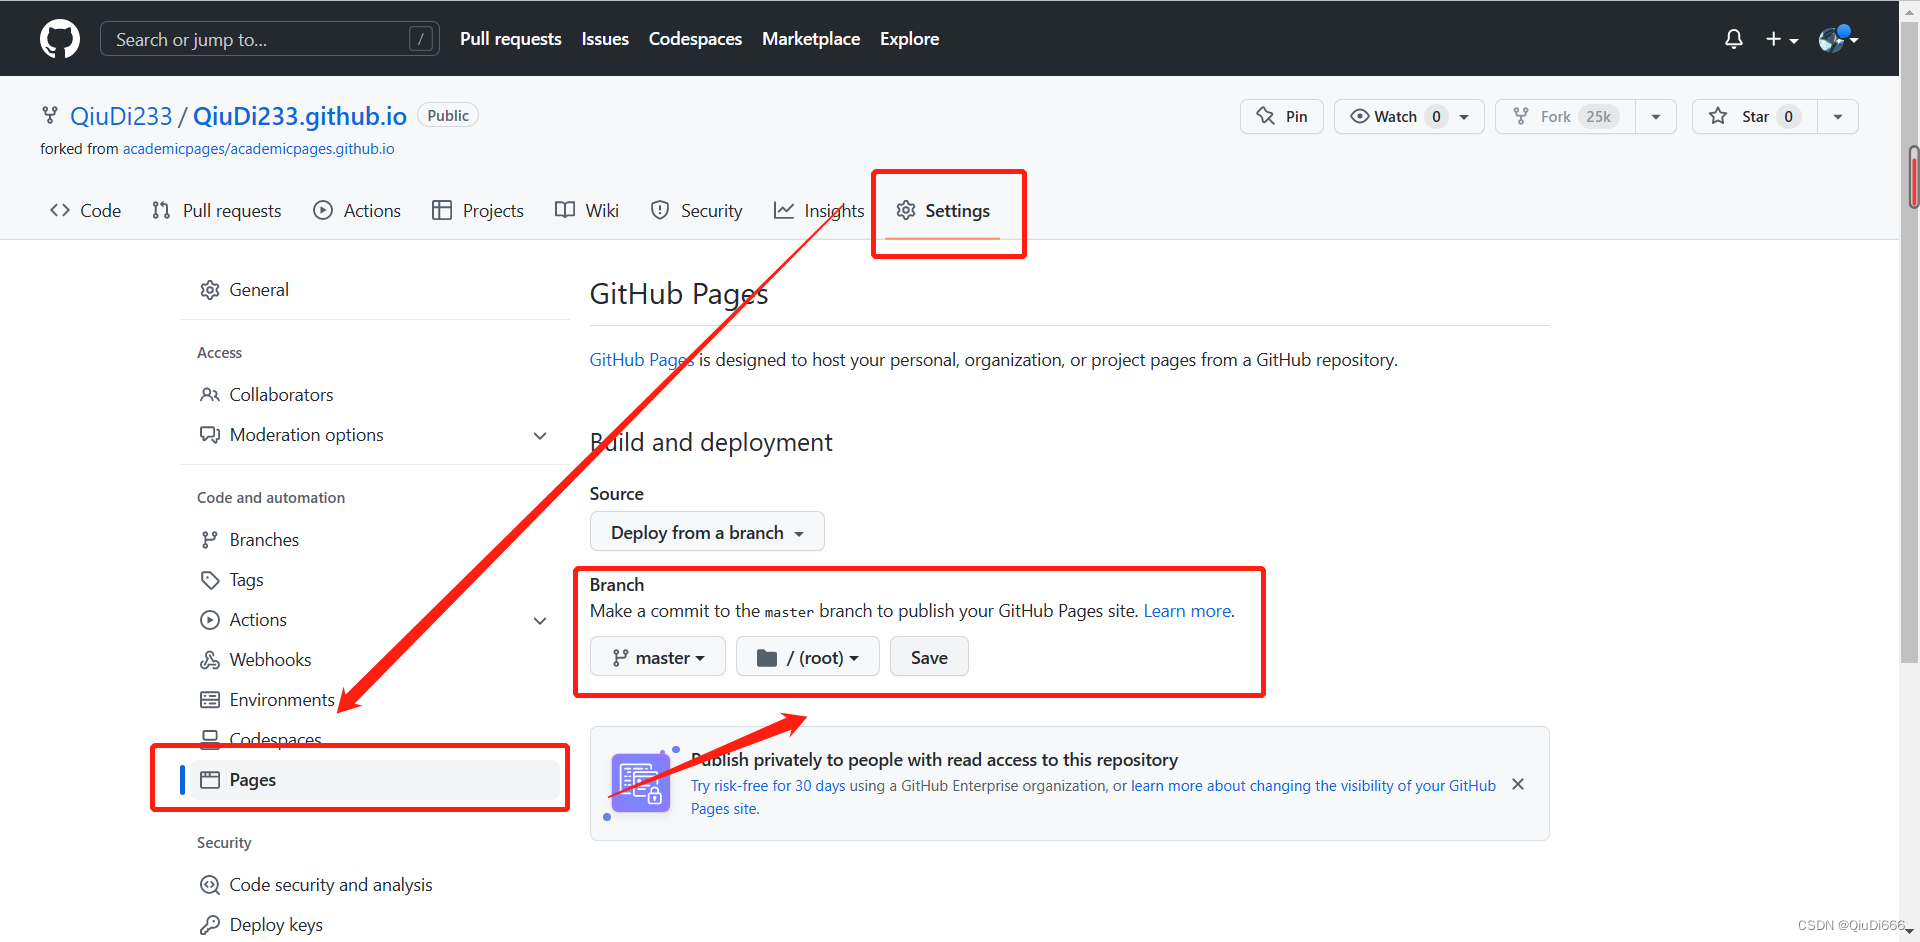Open Explore in the top navigation
This screenshot has width=1920, height=942.
click(x=909, y=39)
